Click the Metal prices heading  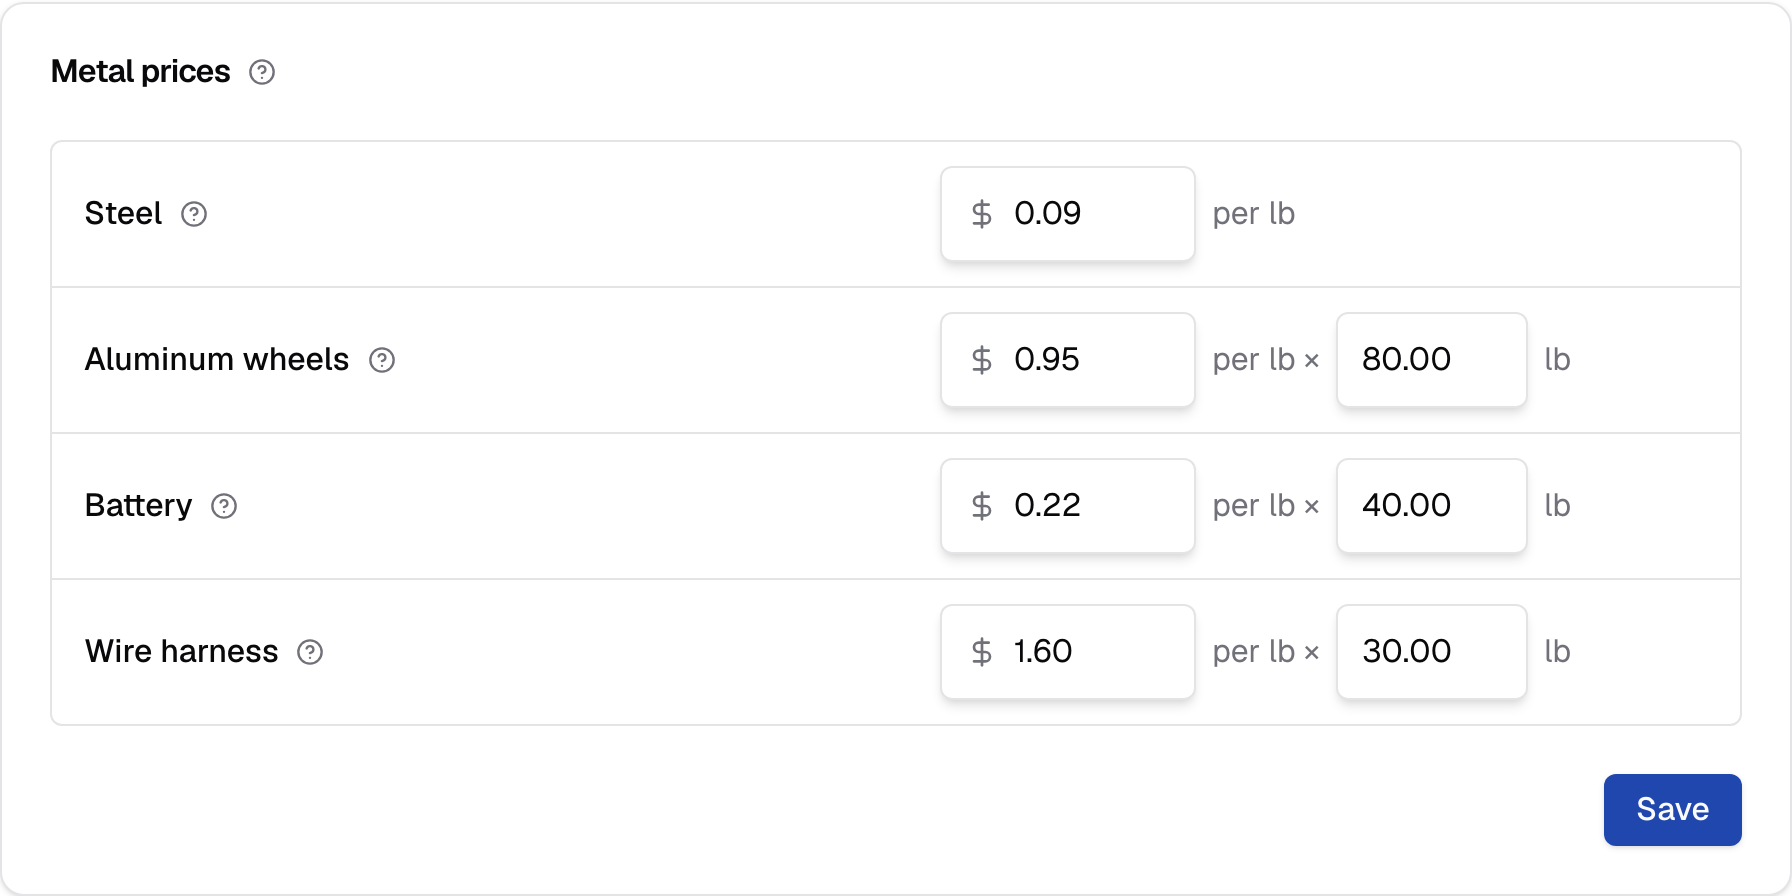tap(141, 72)
